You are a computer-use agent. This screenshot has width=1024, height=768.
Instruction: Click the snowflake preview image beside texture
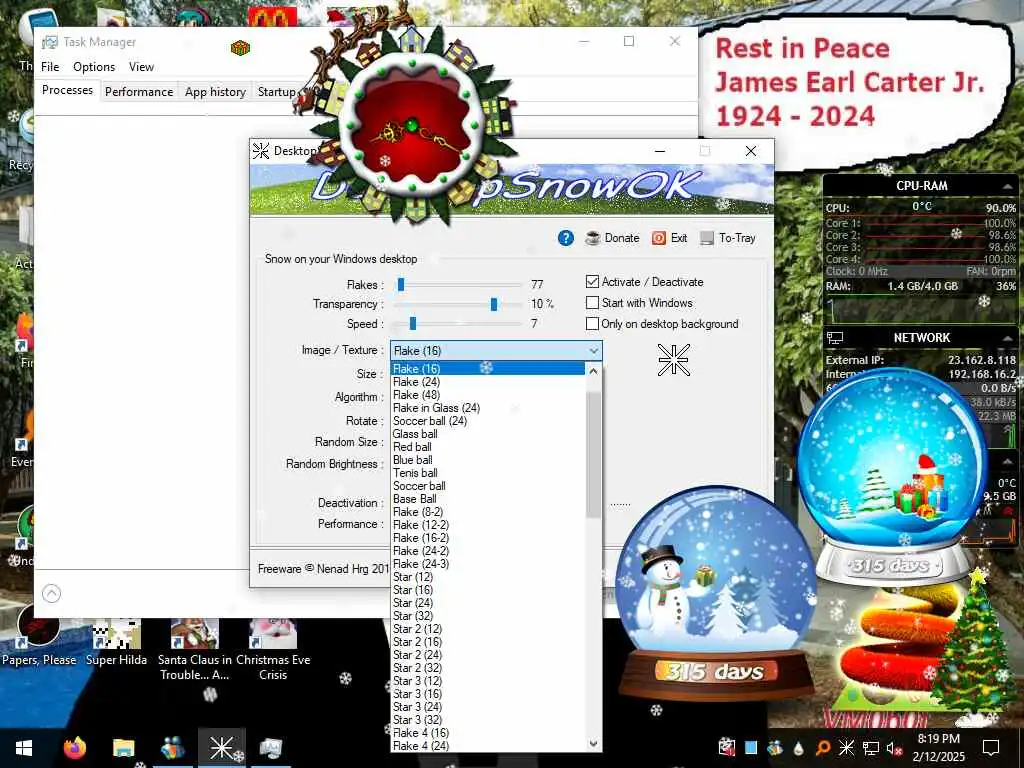(673, 360)
